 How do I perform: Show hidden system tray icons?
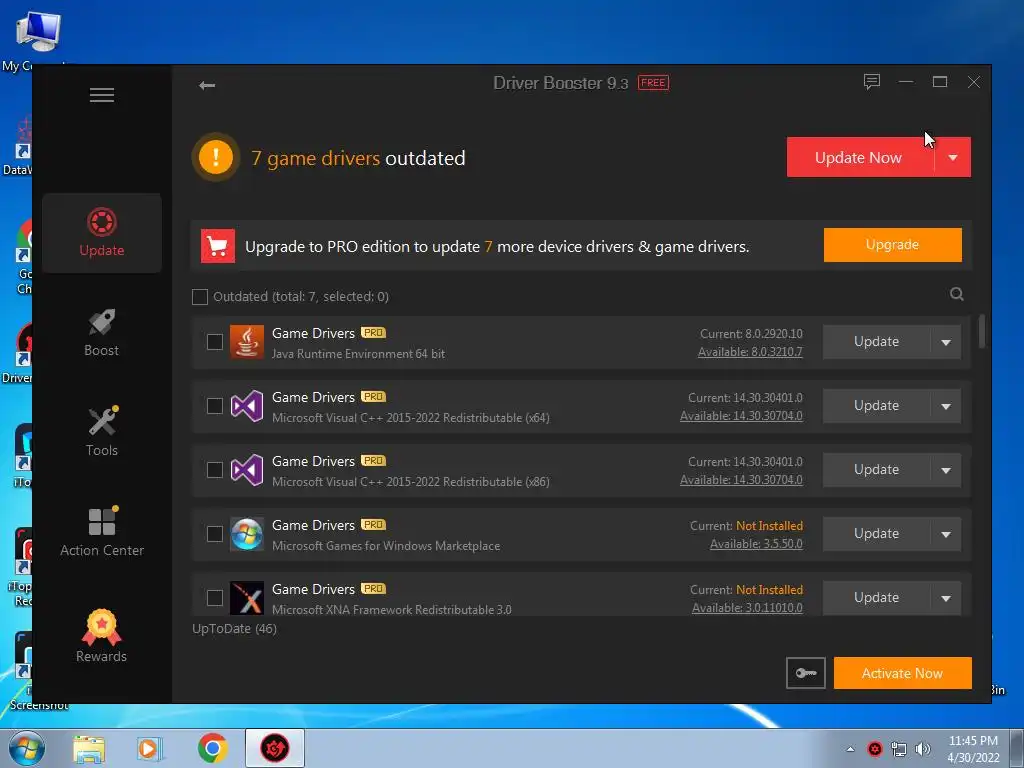[850, 749]
